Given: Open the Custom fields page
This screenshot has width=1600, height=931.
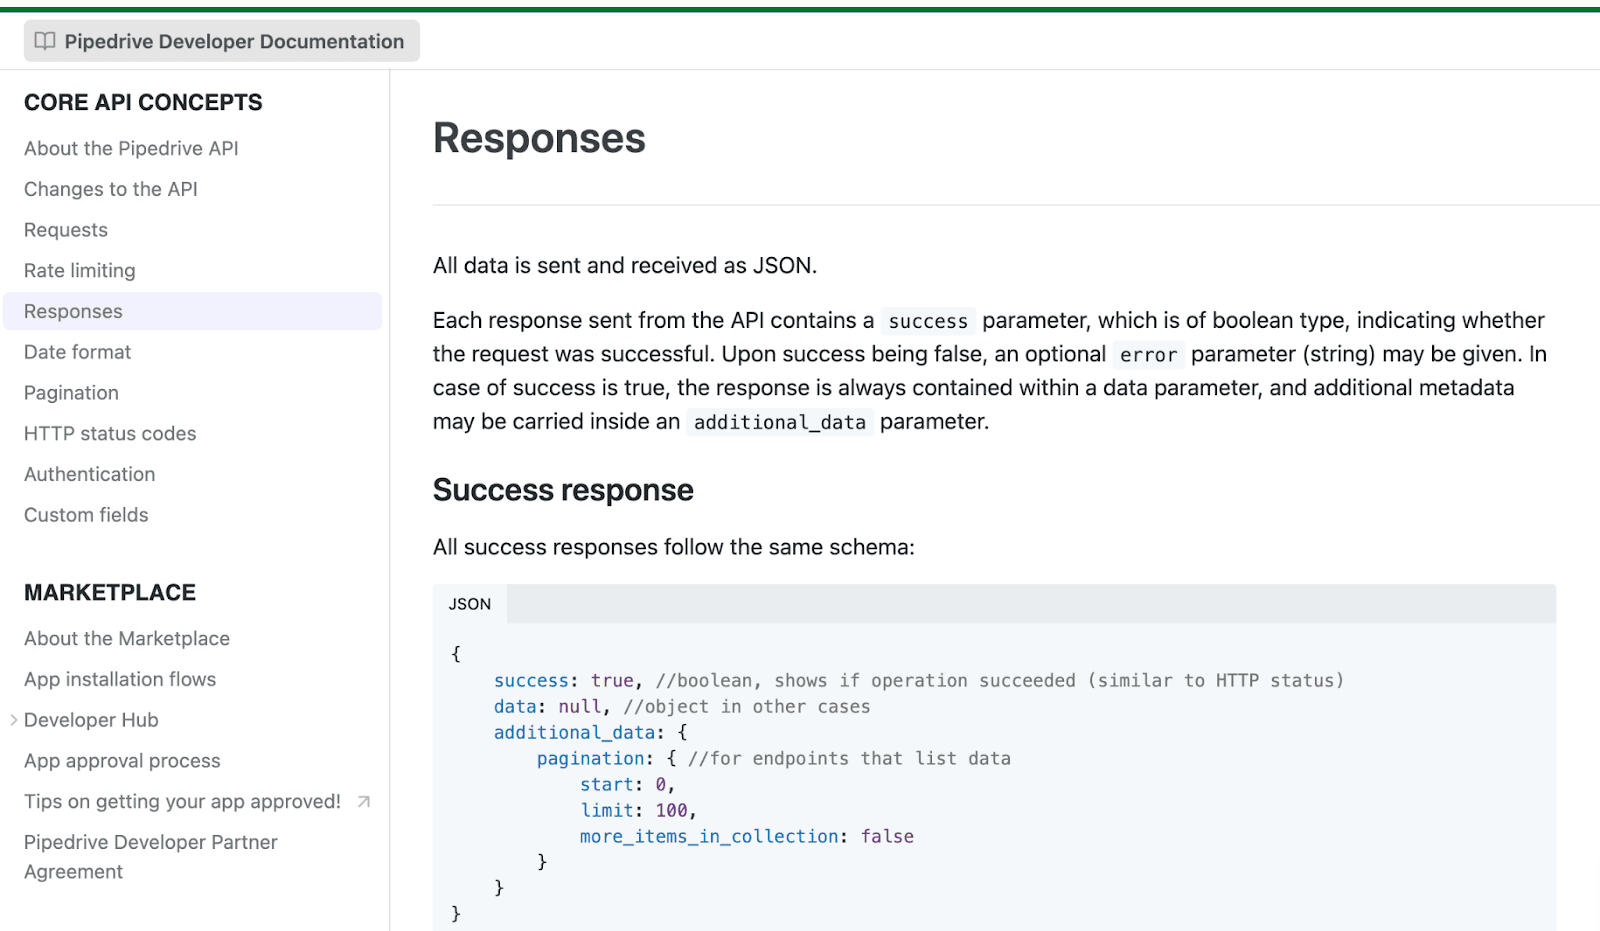Looking at the screenshot, I should tap(85, 514).
